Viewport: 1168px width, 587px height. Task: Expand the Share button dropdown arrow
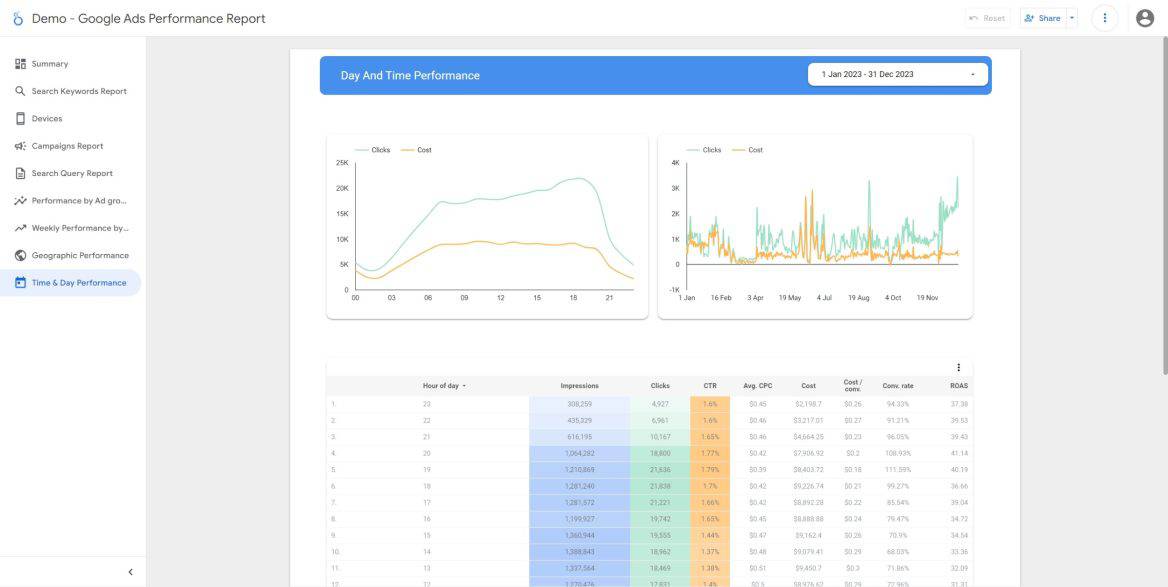point(1072,18)
